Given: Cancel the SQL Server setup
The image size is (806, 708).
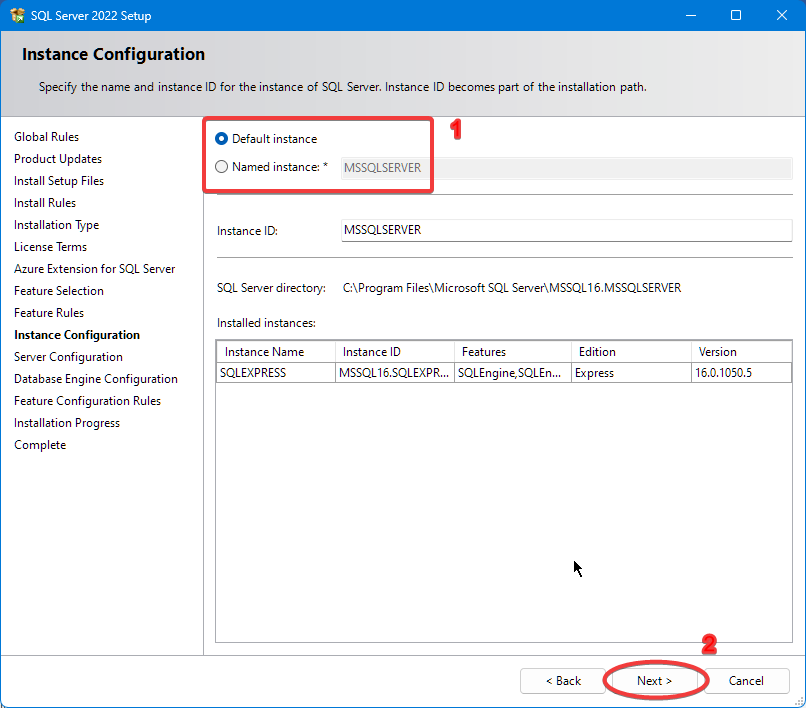Looking at the screenshot, I should tap(746, 681).
